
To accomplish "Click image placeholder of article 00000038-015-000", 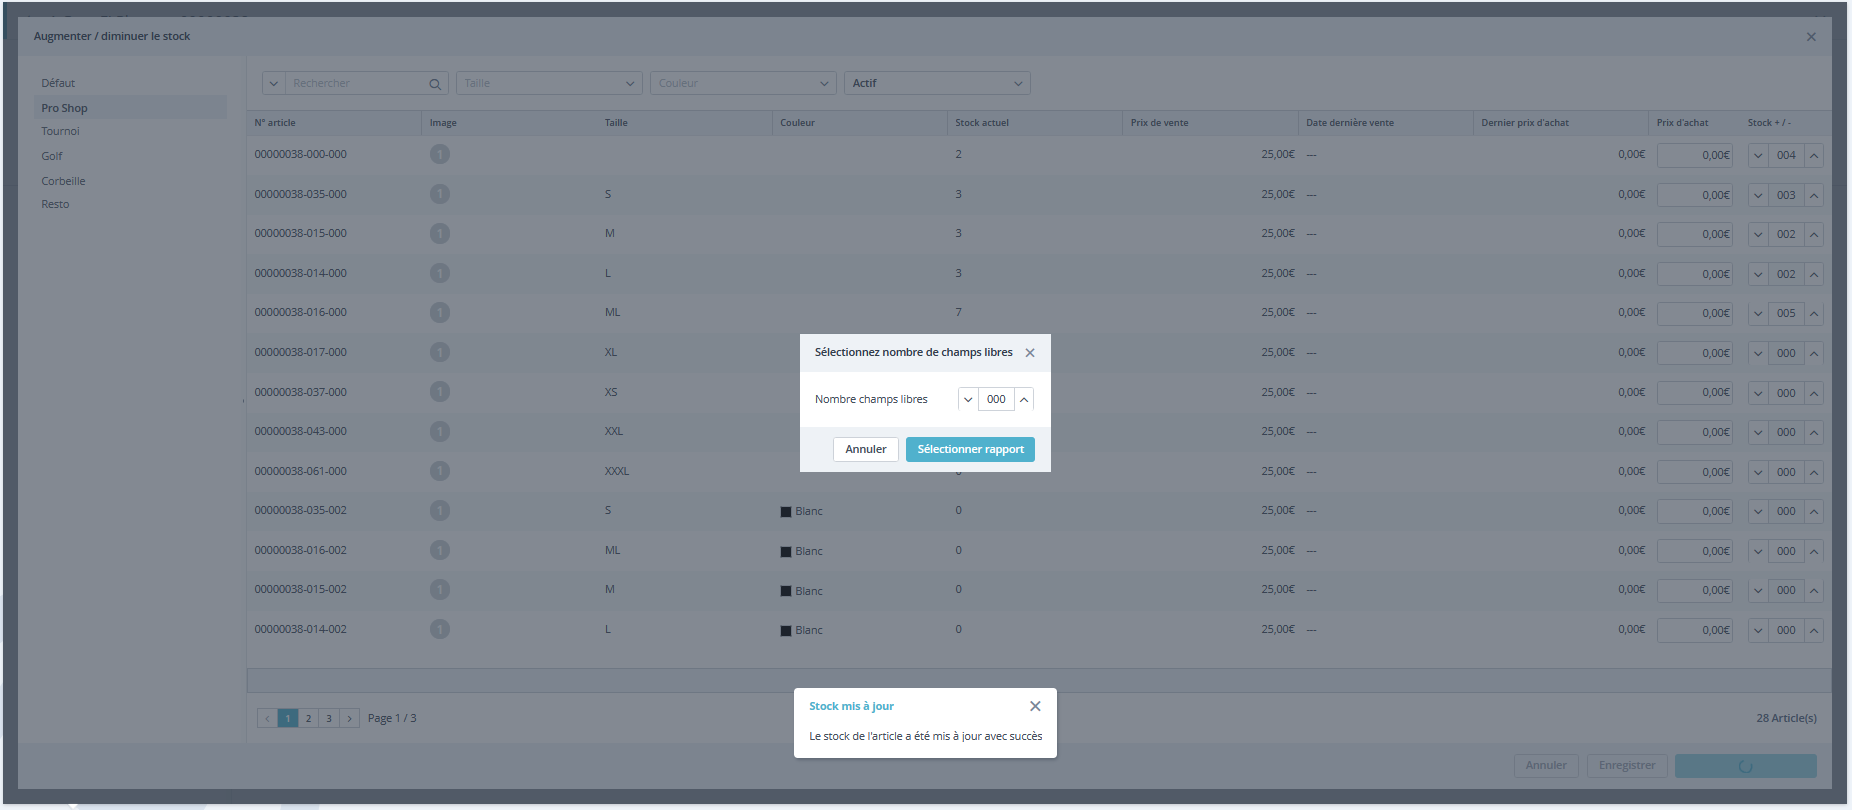I will click(x=440, y=233).
